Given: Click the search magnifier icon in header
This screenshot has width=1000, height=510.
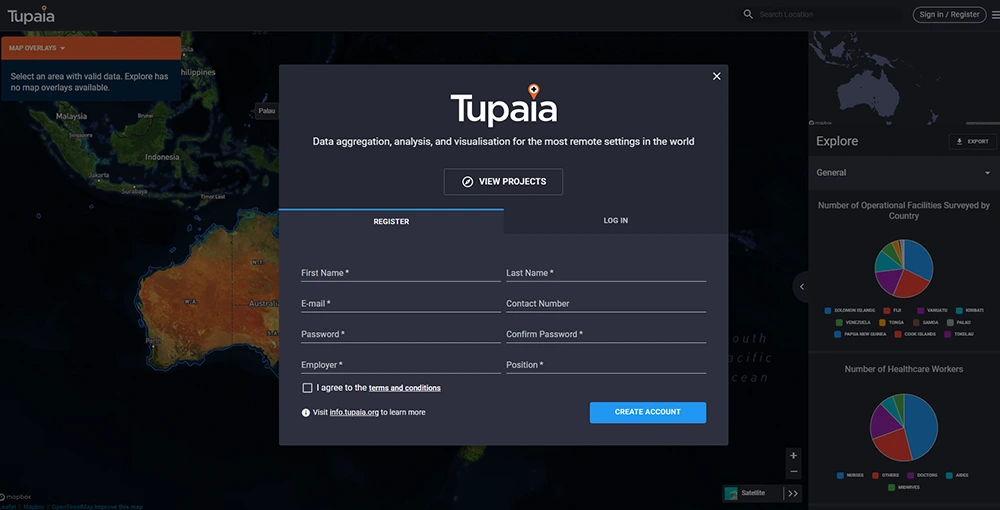Looking at the screenshot, I should click(x=748, y=14).
